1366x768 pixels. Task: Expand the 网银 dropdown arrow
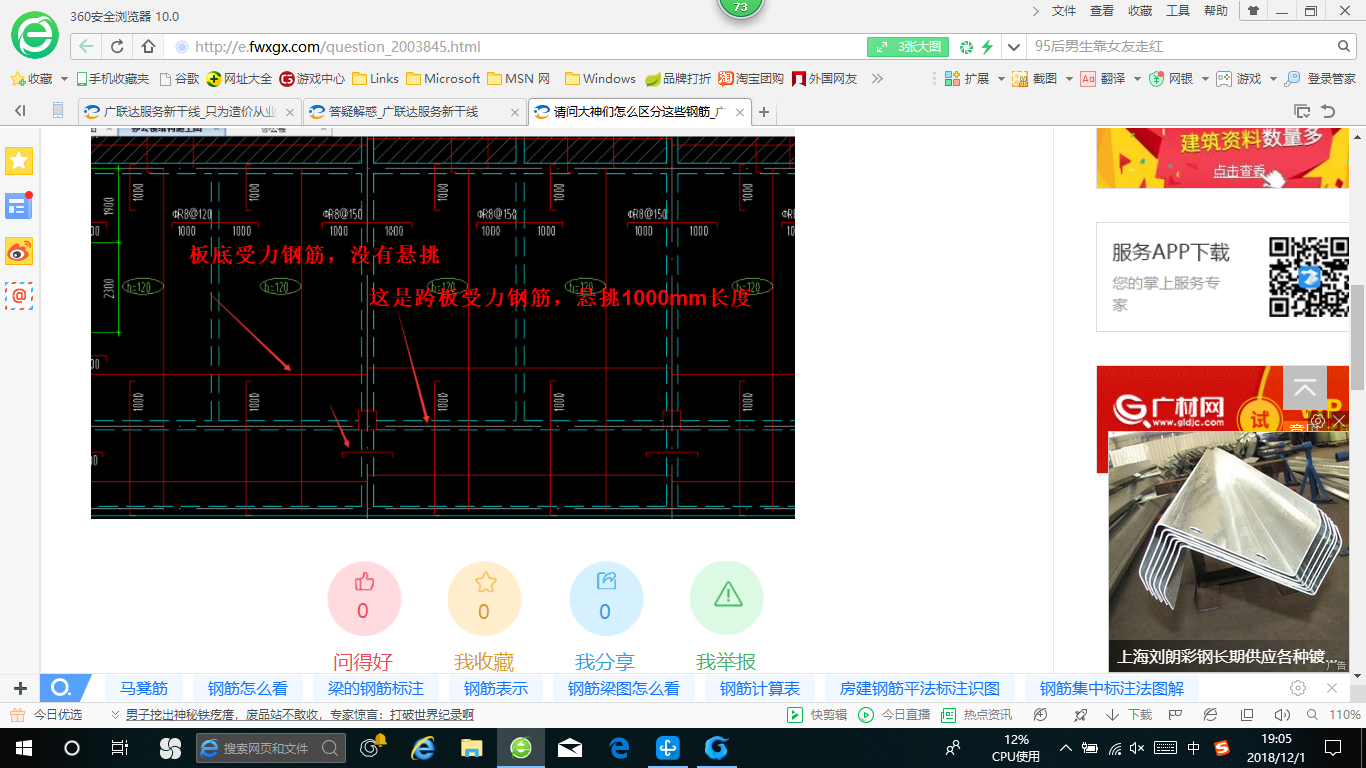tap(1205, 78)
